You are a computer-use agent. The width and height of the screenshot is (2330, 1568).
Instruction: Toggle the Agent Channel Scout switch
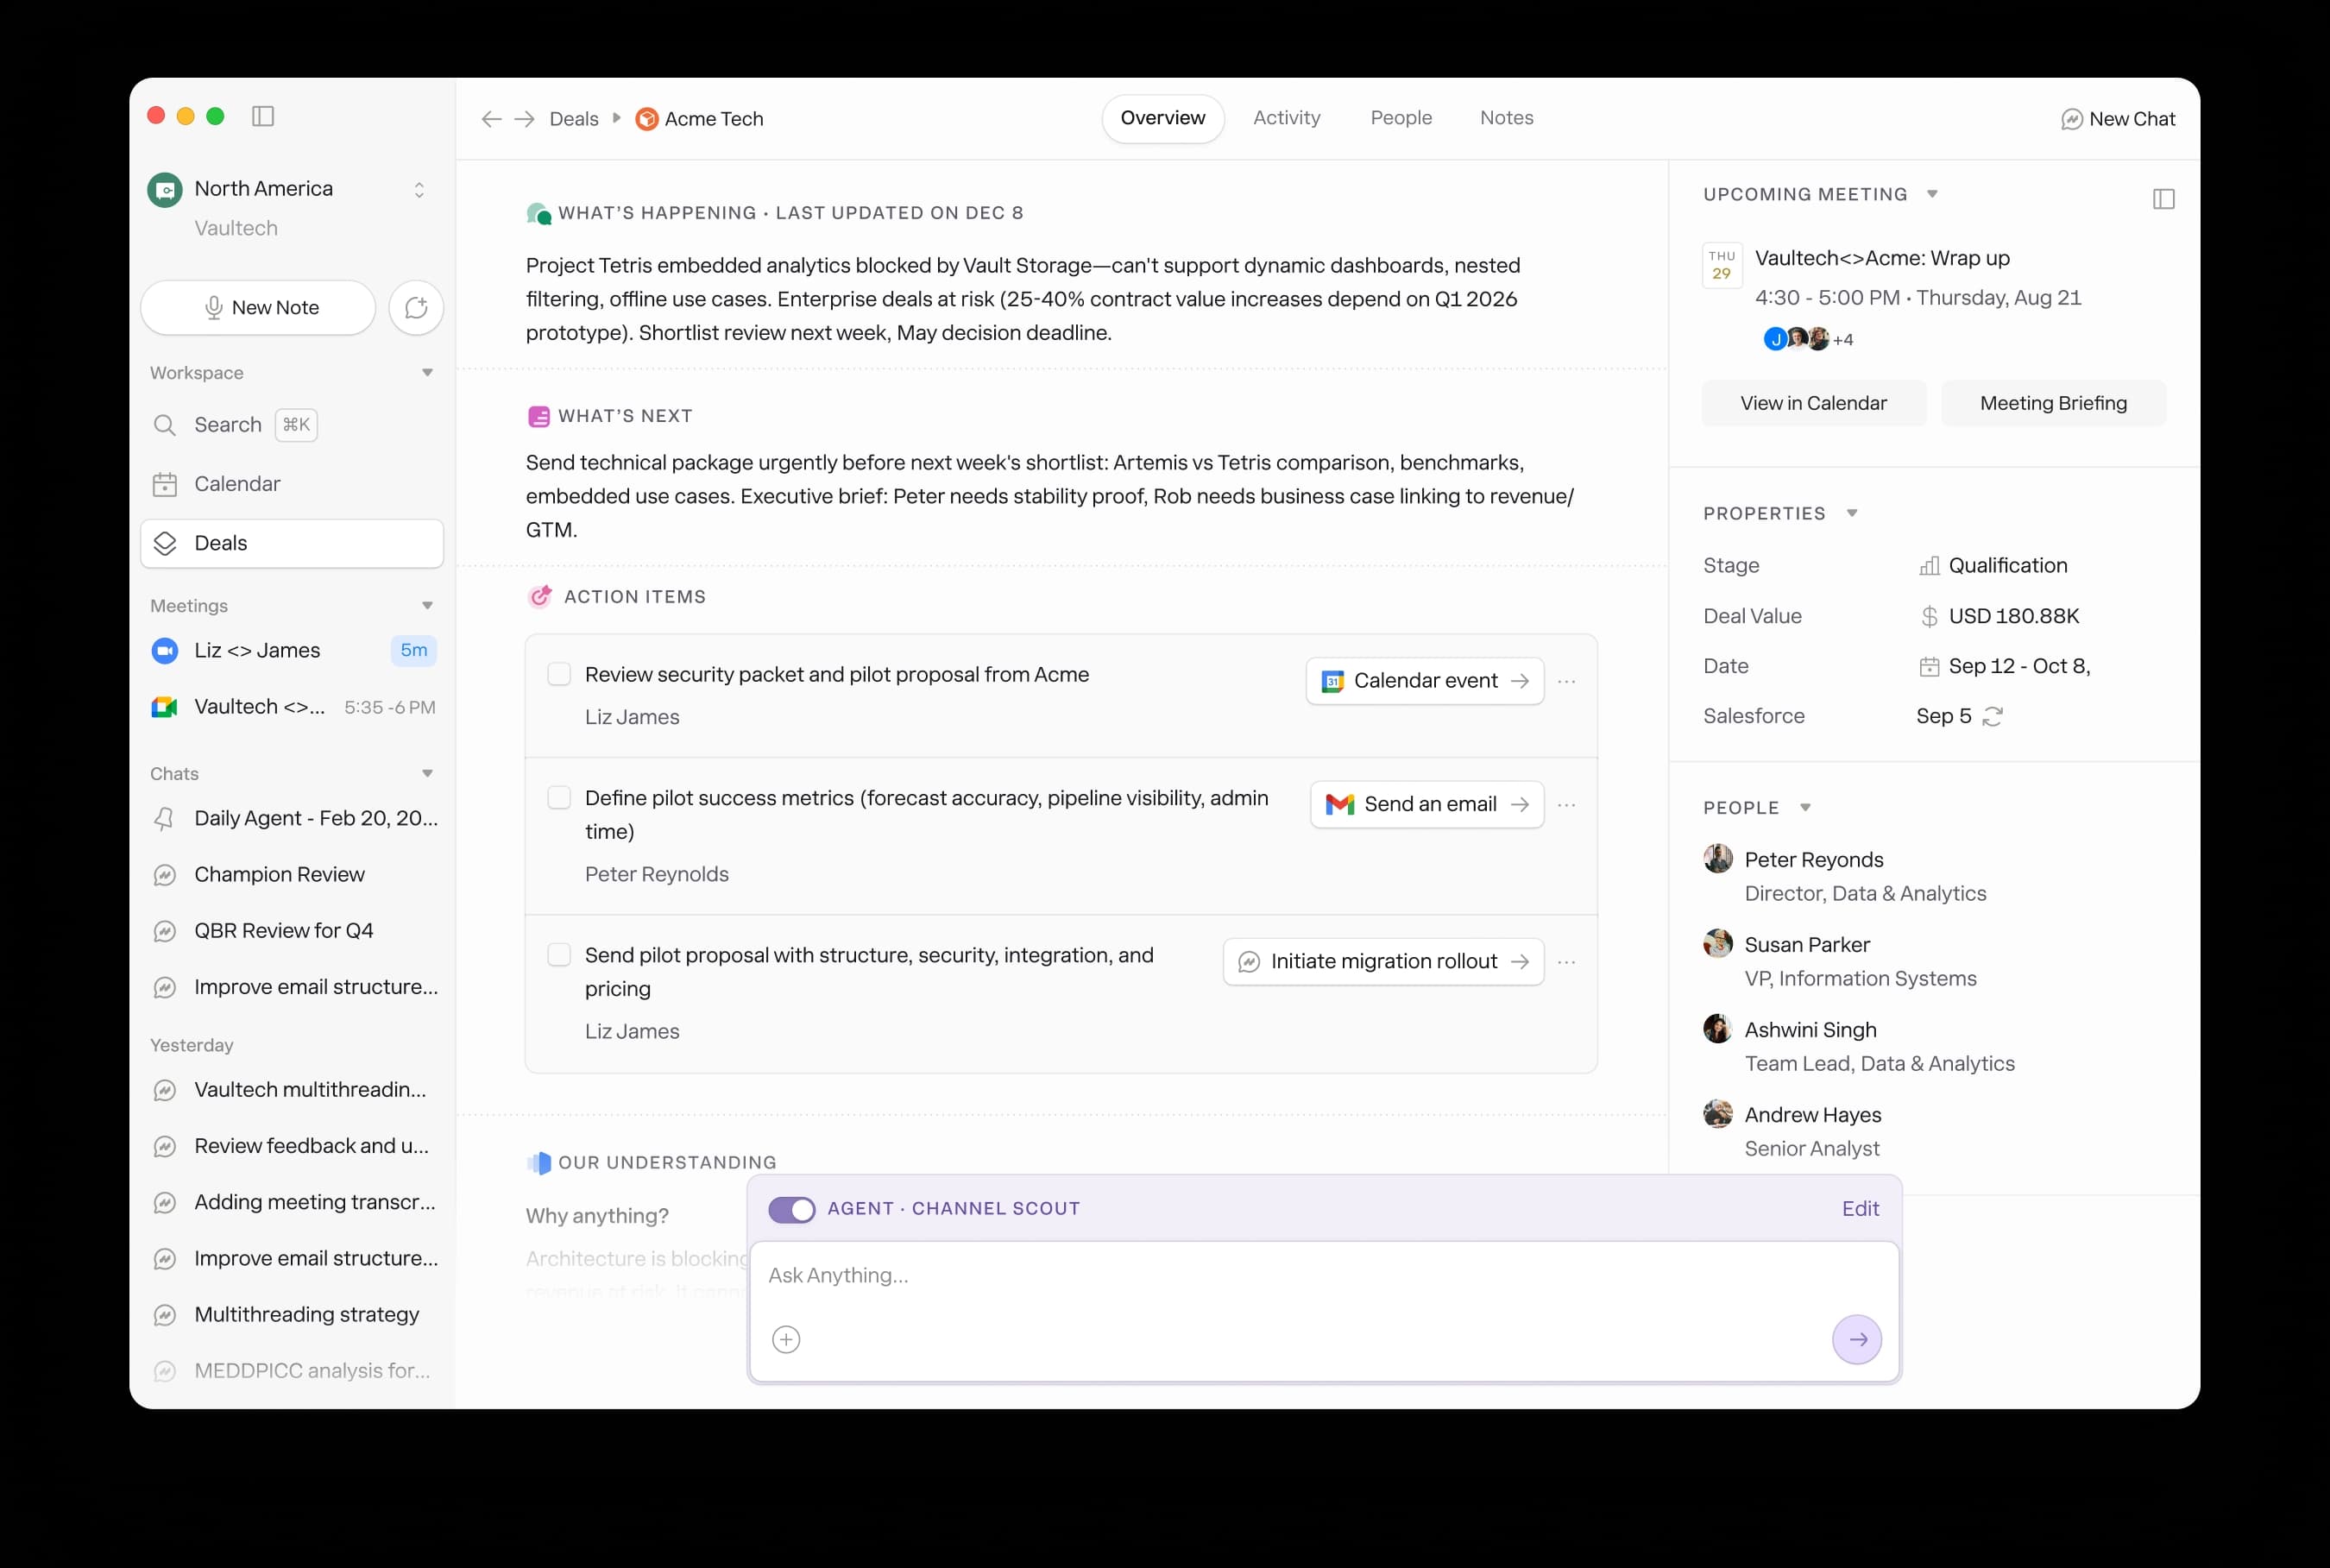coord(792,1209)
